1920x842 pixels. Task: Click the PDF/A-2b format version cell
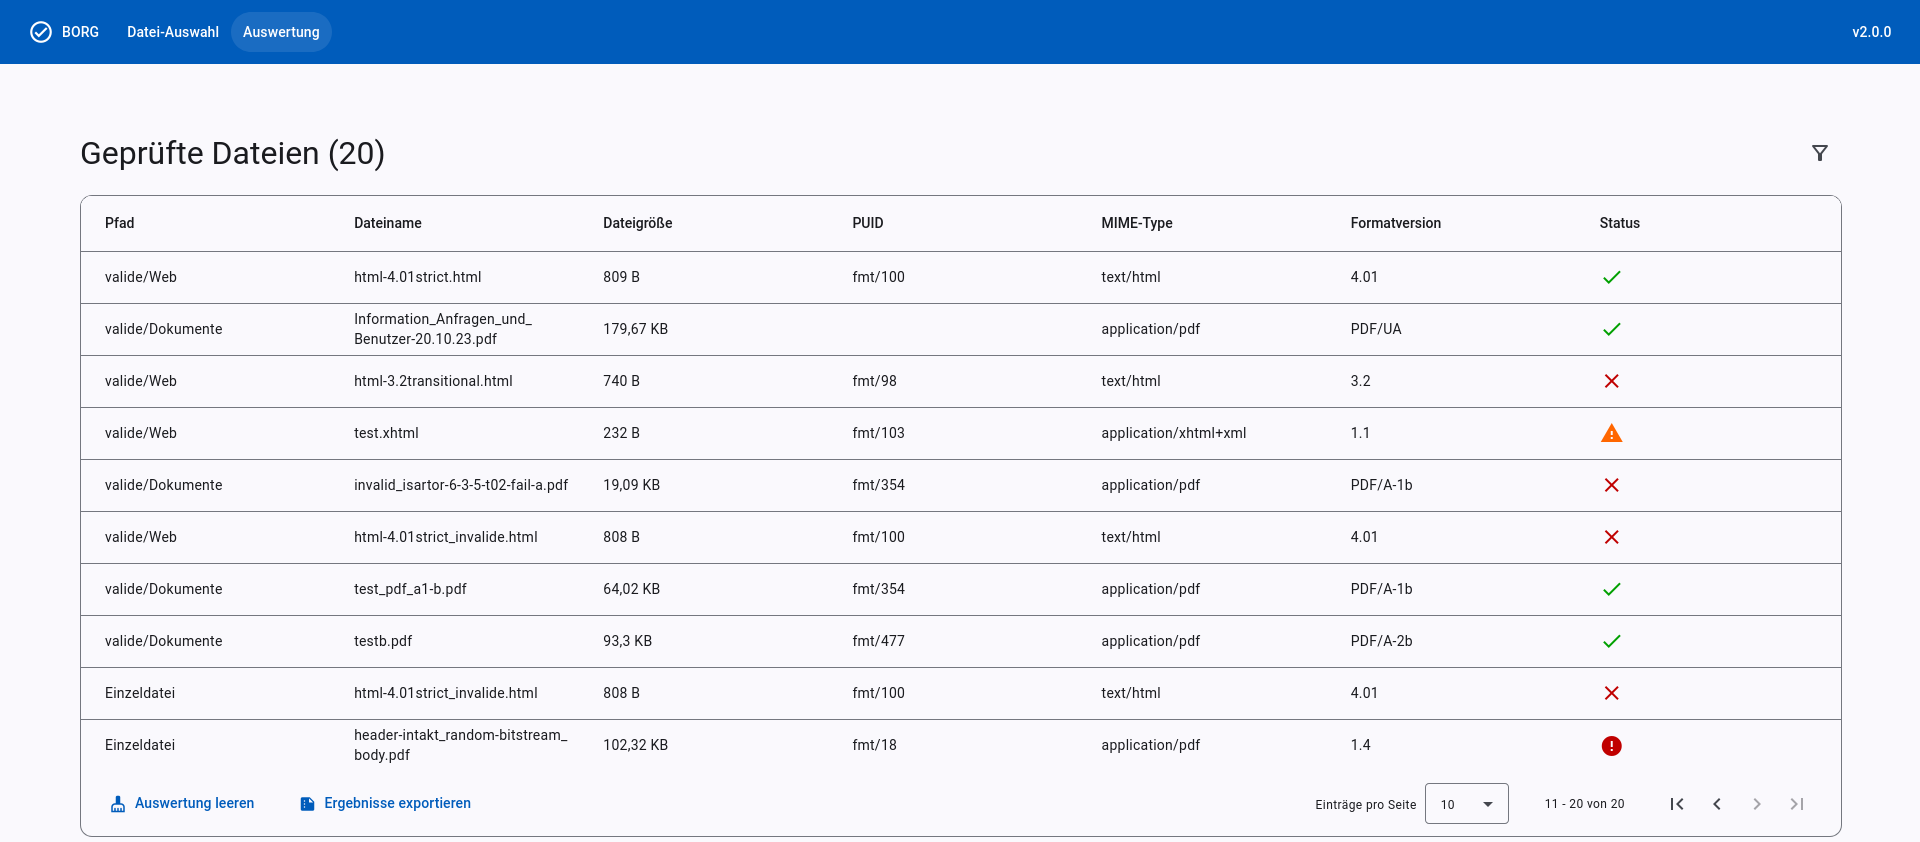tap(1381, 641)
